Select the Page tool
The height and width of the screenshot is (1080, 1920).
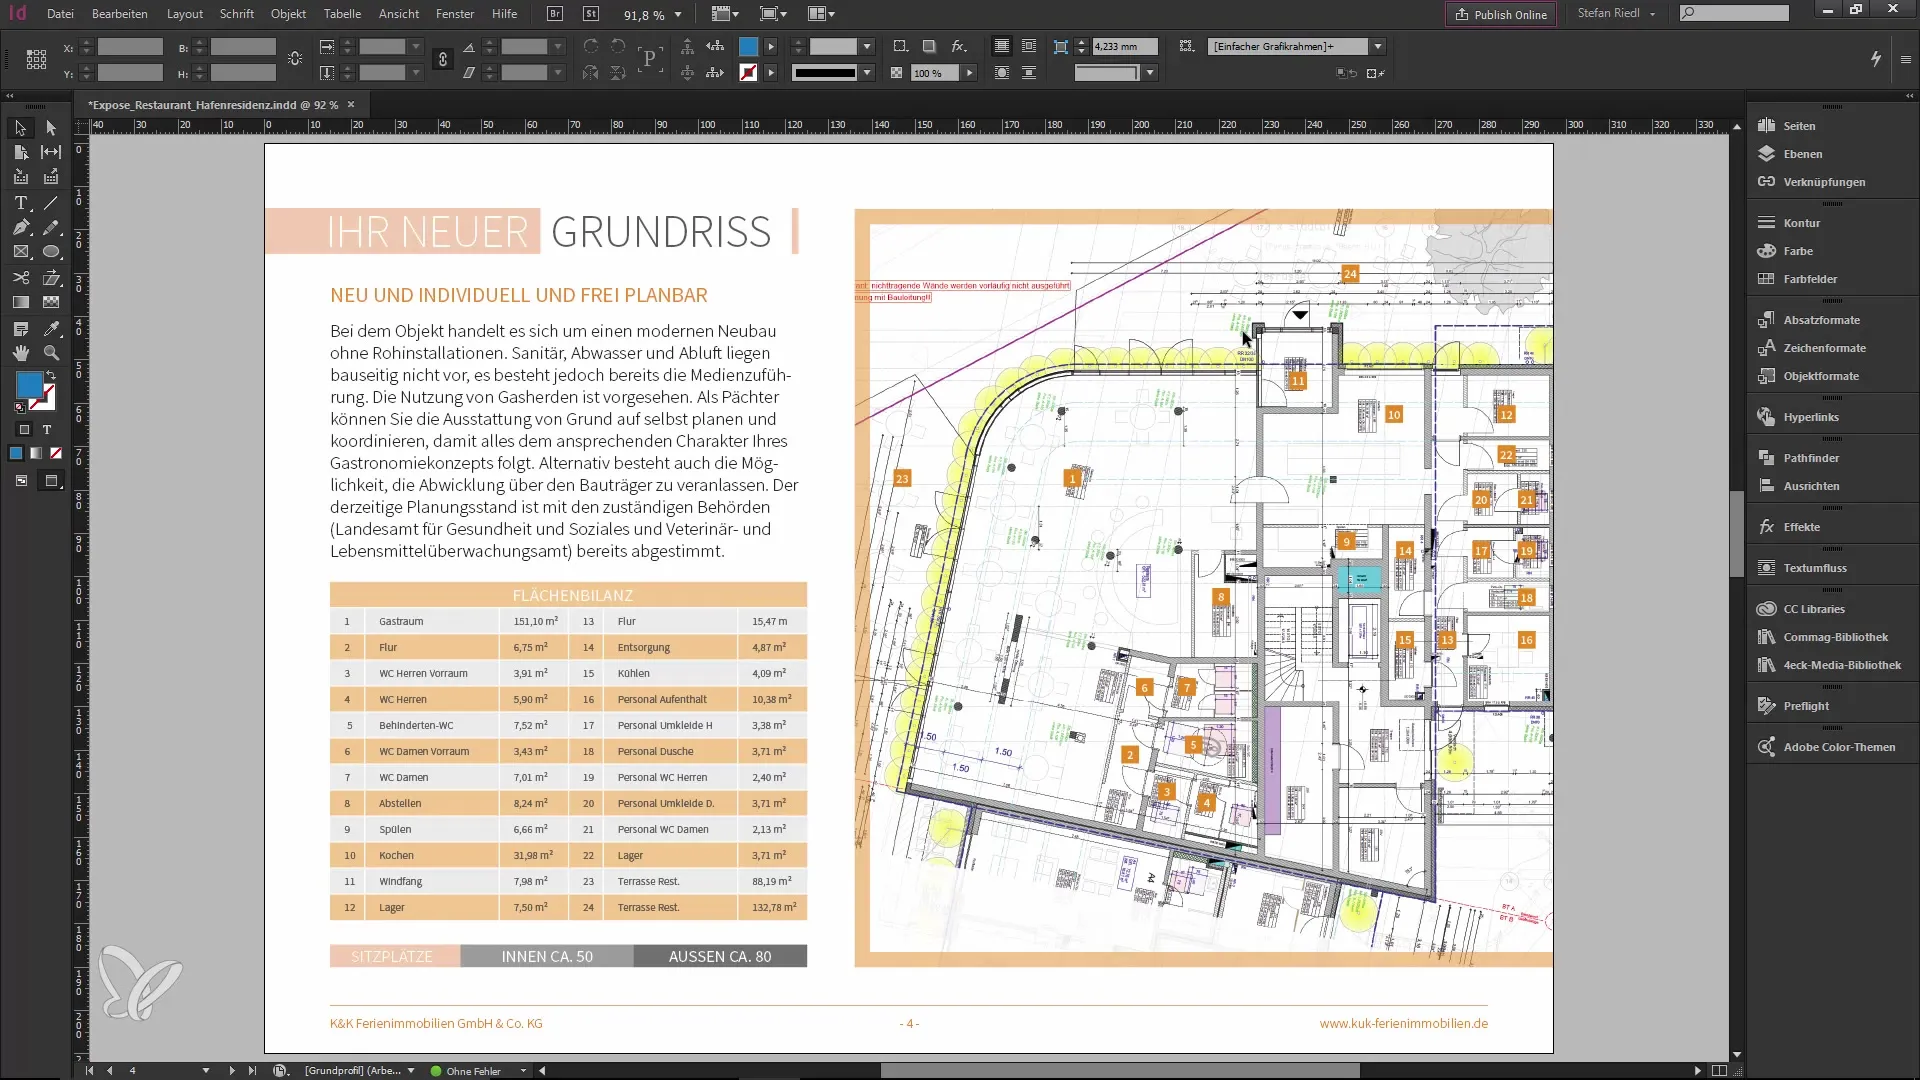pos(21,152)
